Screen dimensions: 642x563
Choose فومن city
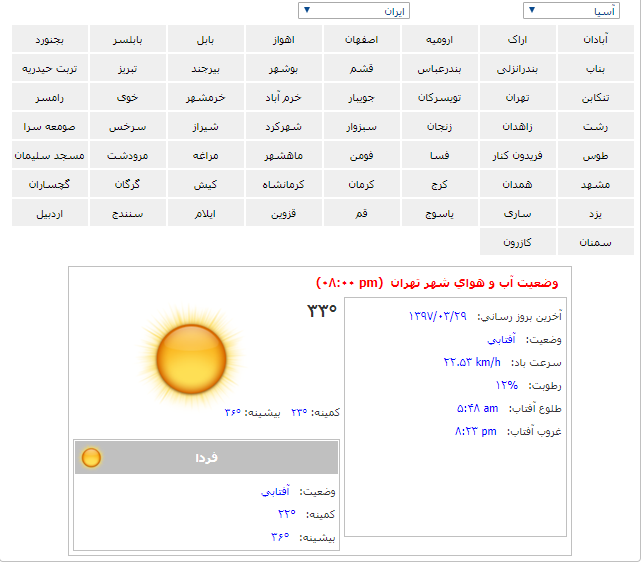pos(362,155)
